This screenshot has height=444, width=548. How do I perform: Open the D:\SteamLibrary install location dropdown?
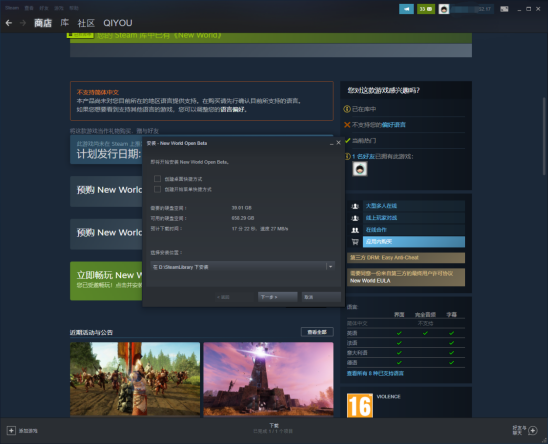pos(243,267)
